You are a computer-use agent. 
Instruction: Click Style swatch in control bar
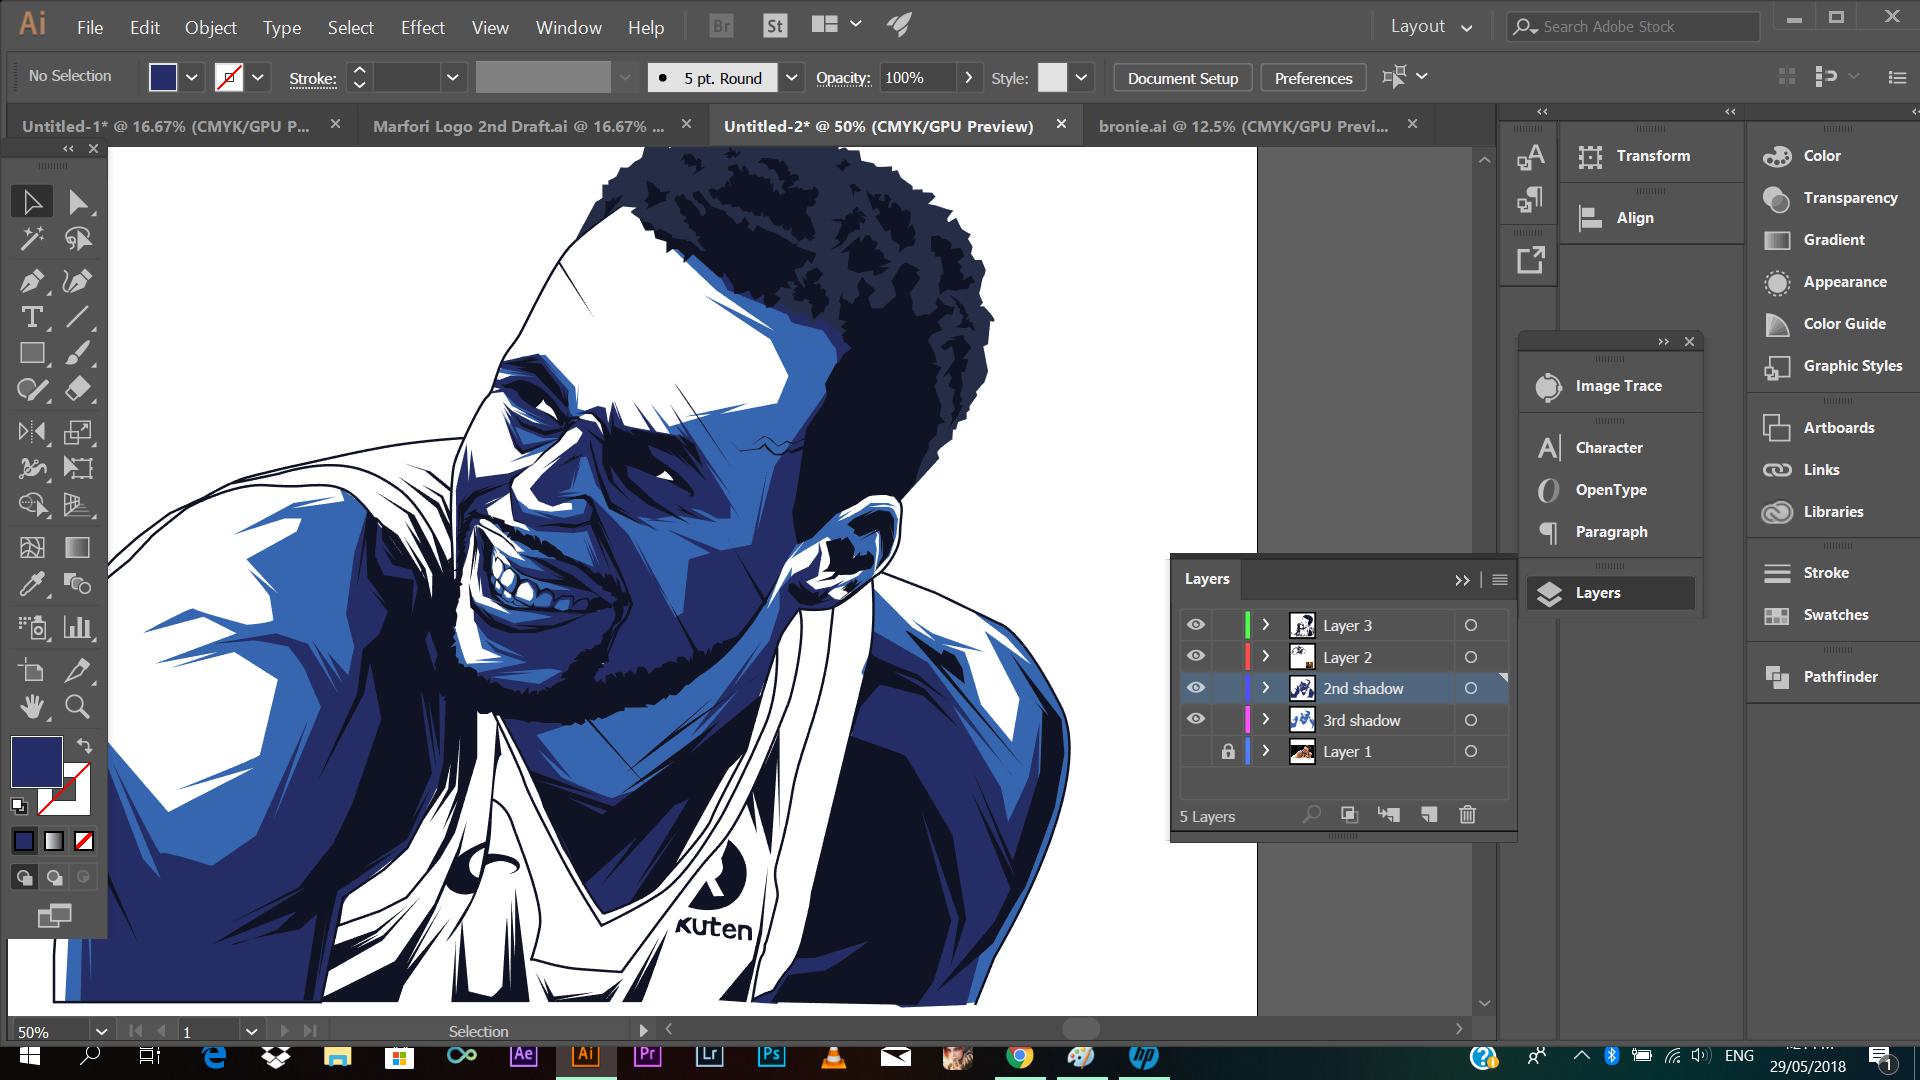(x=1052, y=77)
